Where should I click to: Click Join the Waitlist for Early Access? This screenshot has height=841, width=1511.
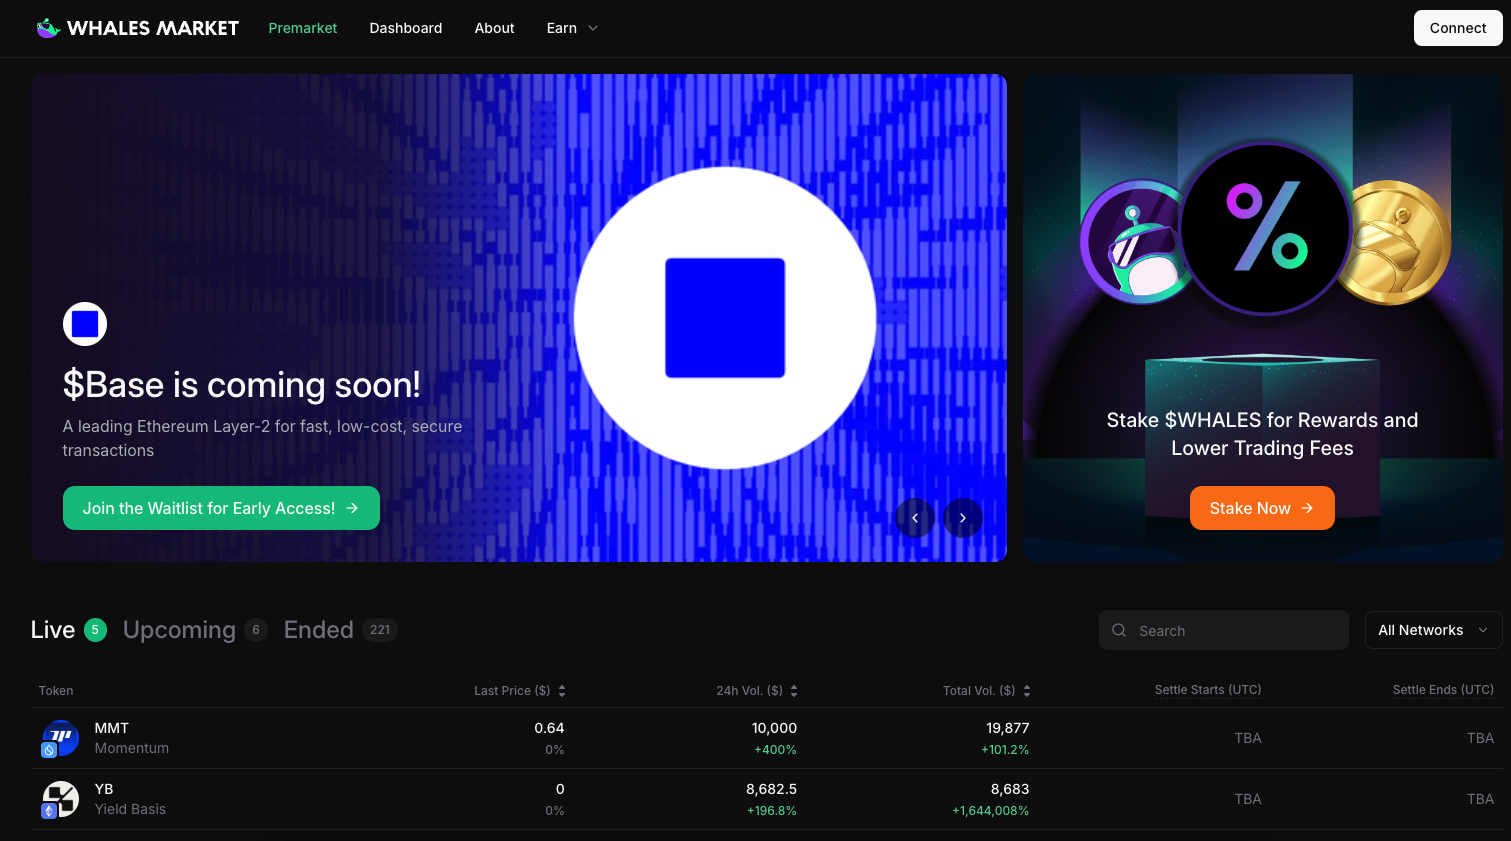click(x=221, y=508)
